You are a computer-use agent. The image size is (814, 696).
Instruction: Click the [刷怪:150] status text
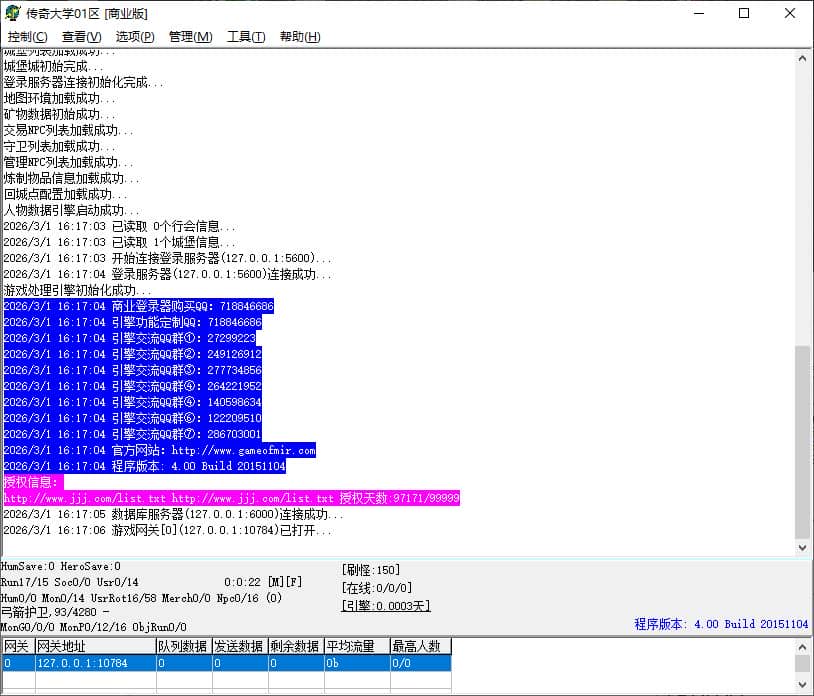click(371, 570)
